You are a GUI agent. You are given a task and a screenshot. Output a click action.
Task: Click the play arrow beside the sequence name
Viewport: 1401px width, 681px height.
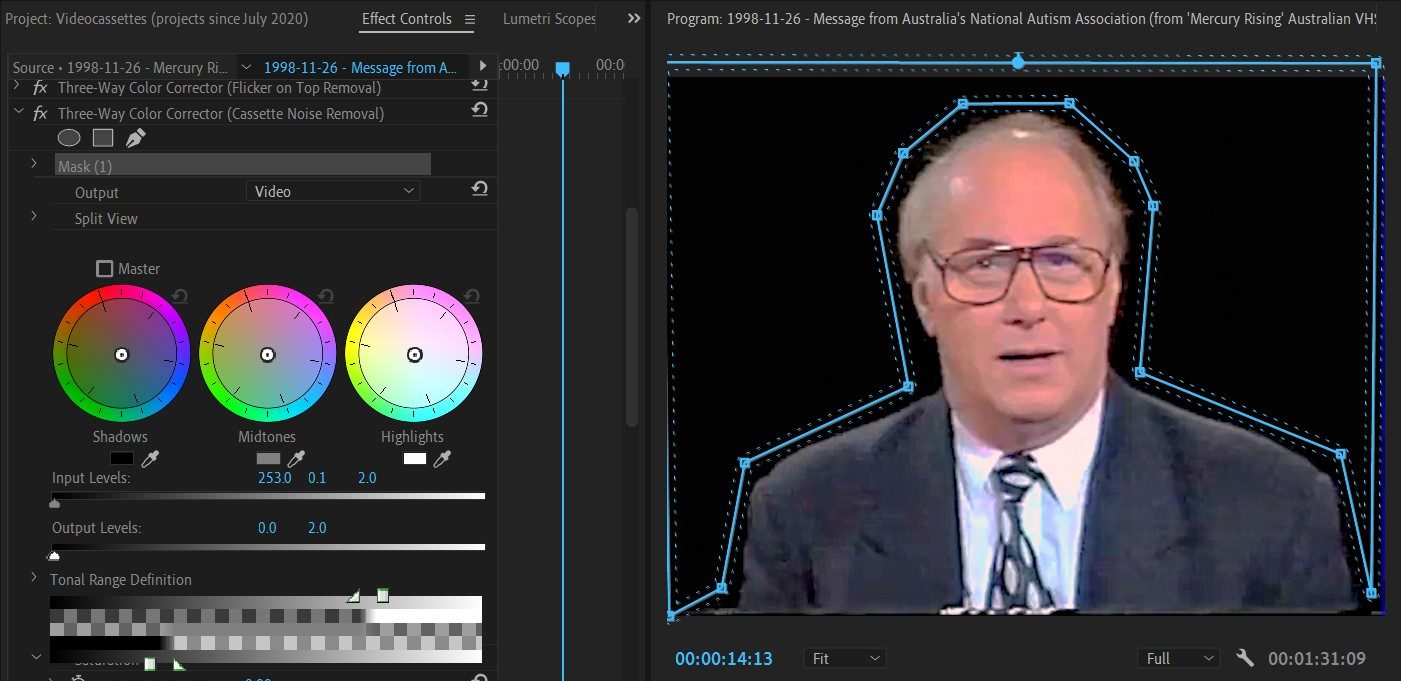pyautogui.click(x=483, y=66)
